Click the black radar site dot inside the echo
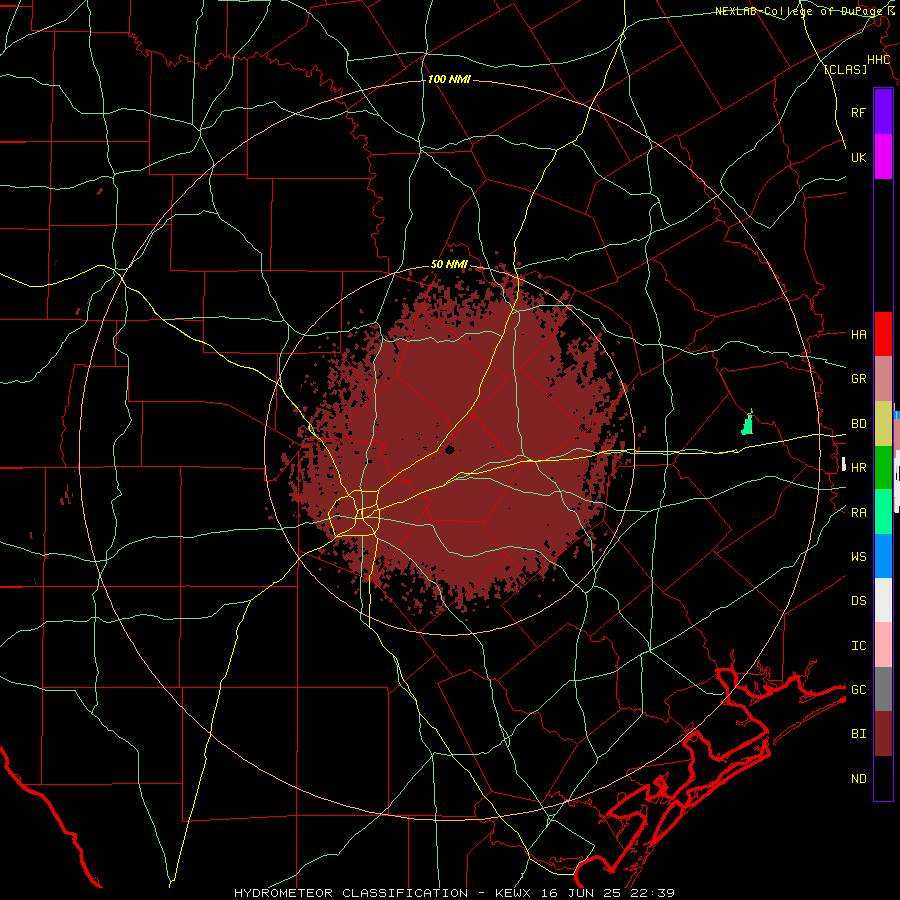The width and height of the screenshot is (900, 900). [449, 450]
